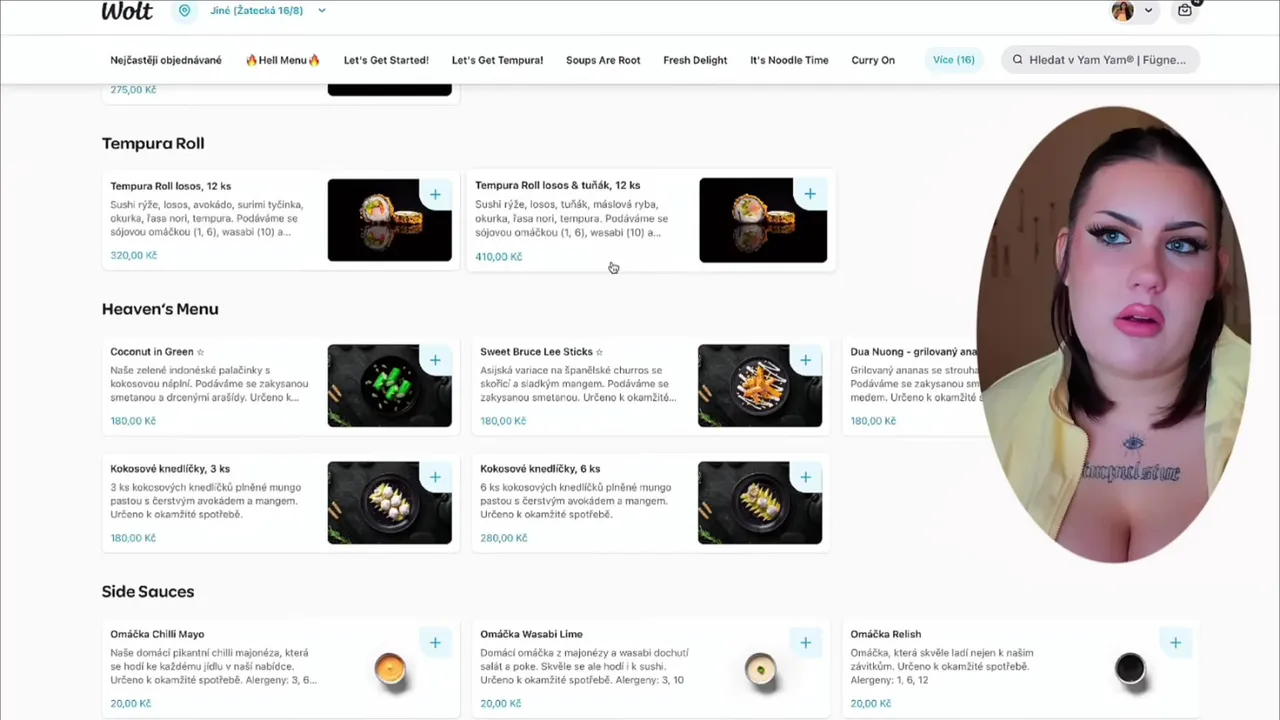Open Tempura Roll losos, 12 ks photo
Image resolution: width=1280 pixels, height=720 pixels.
coord(389,220)
